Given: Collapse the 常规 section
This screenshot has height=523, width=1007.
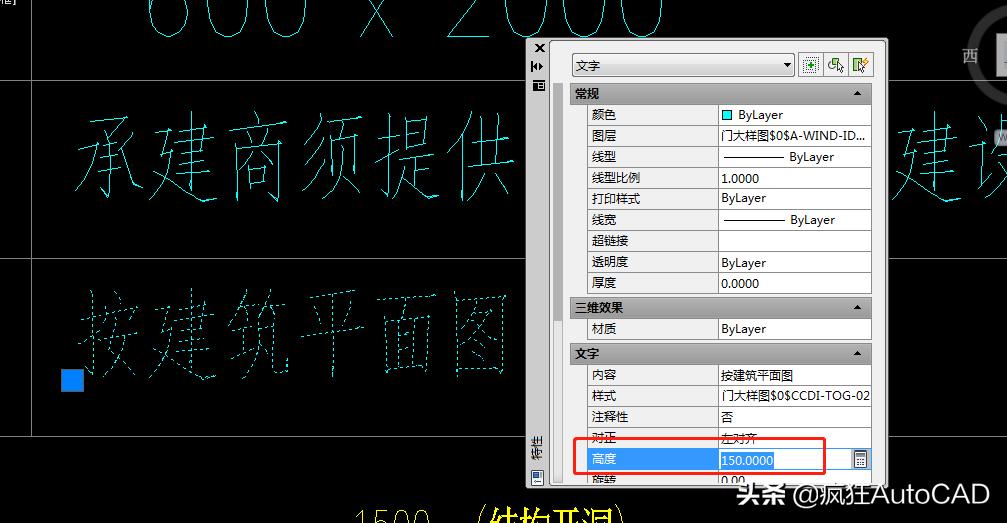Looking at the screenshot, I should pos(857,94).
